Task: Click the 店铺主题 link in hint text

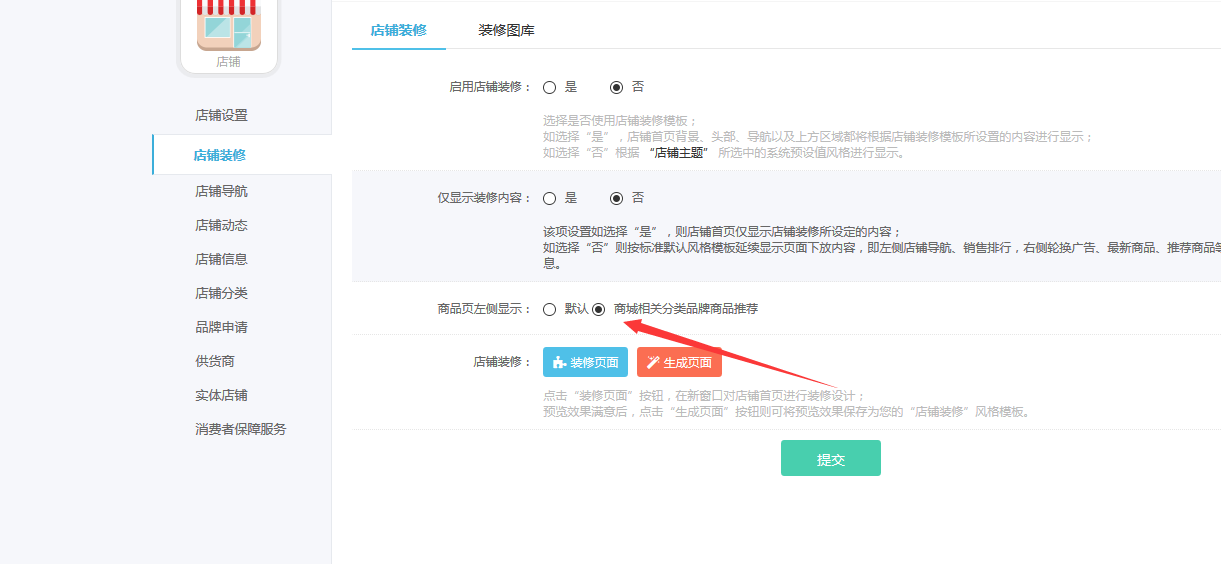Action: click(679, 153)
